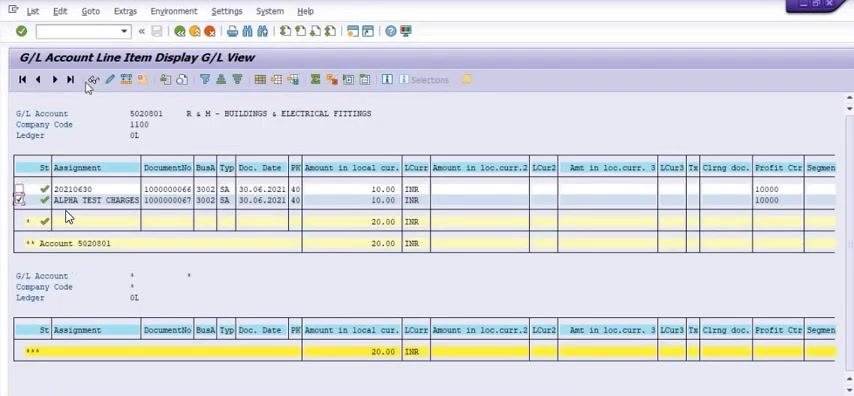This screenshot has width=854, height=396.
Task: Click the blue Information 'i' icon
Action: (x=387, y=80)
